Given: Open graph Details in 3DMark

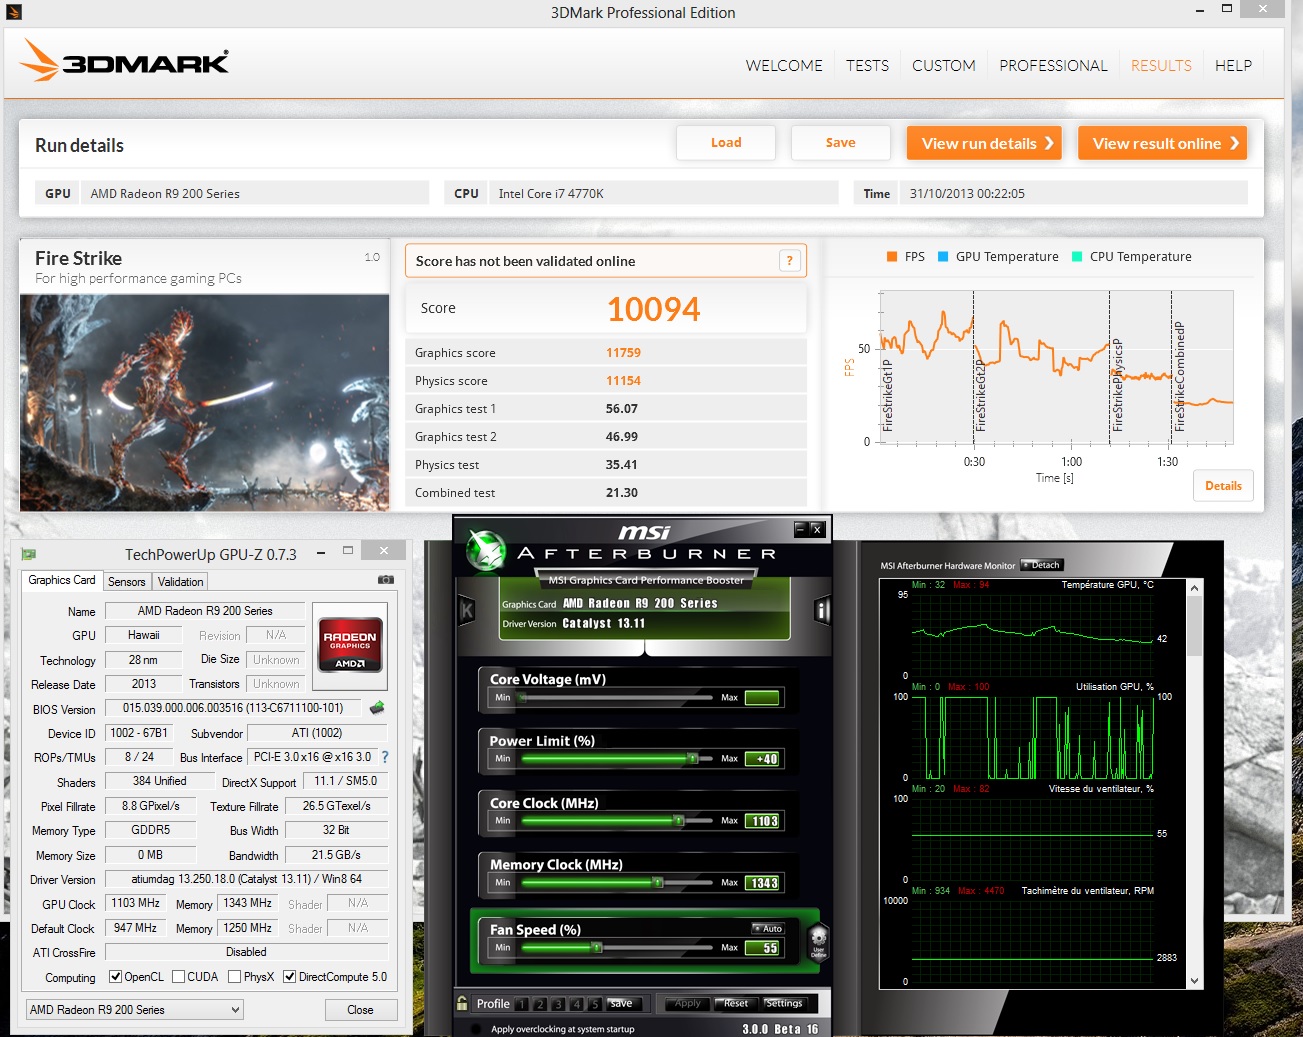Looking at the screenshot, I should point(1223,485).
